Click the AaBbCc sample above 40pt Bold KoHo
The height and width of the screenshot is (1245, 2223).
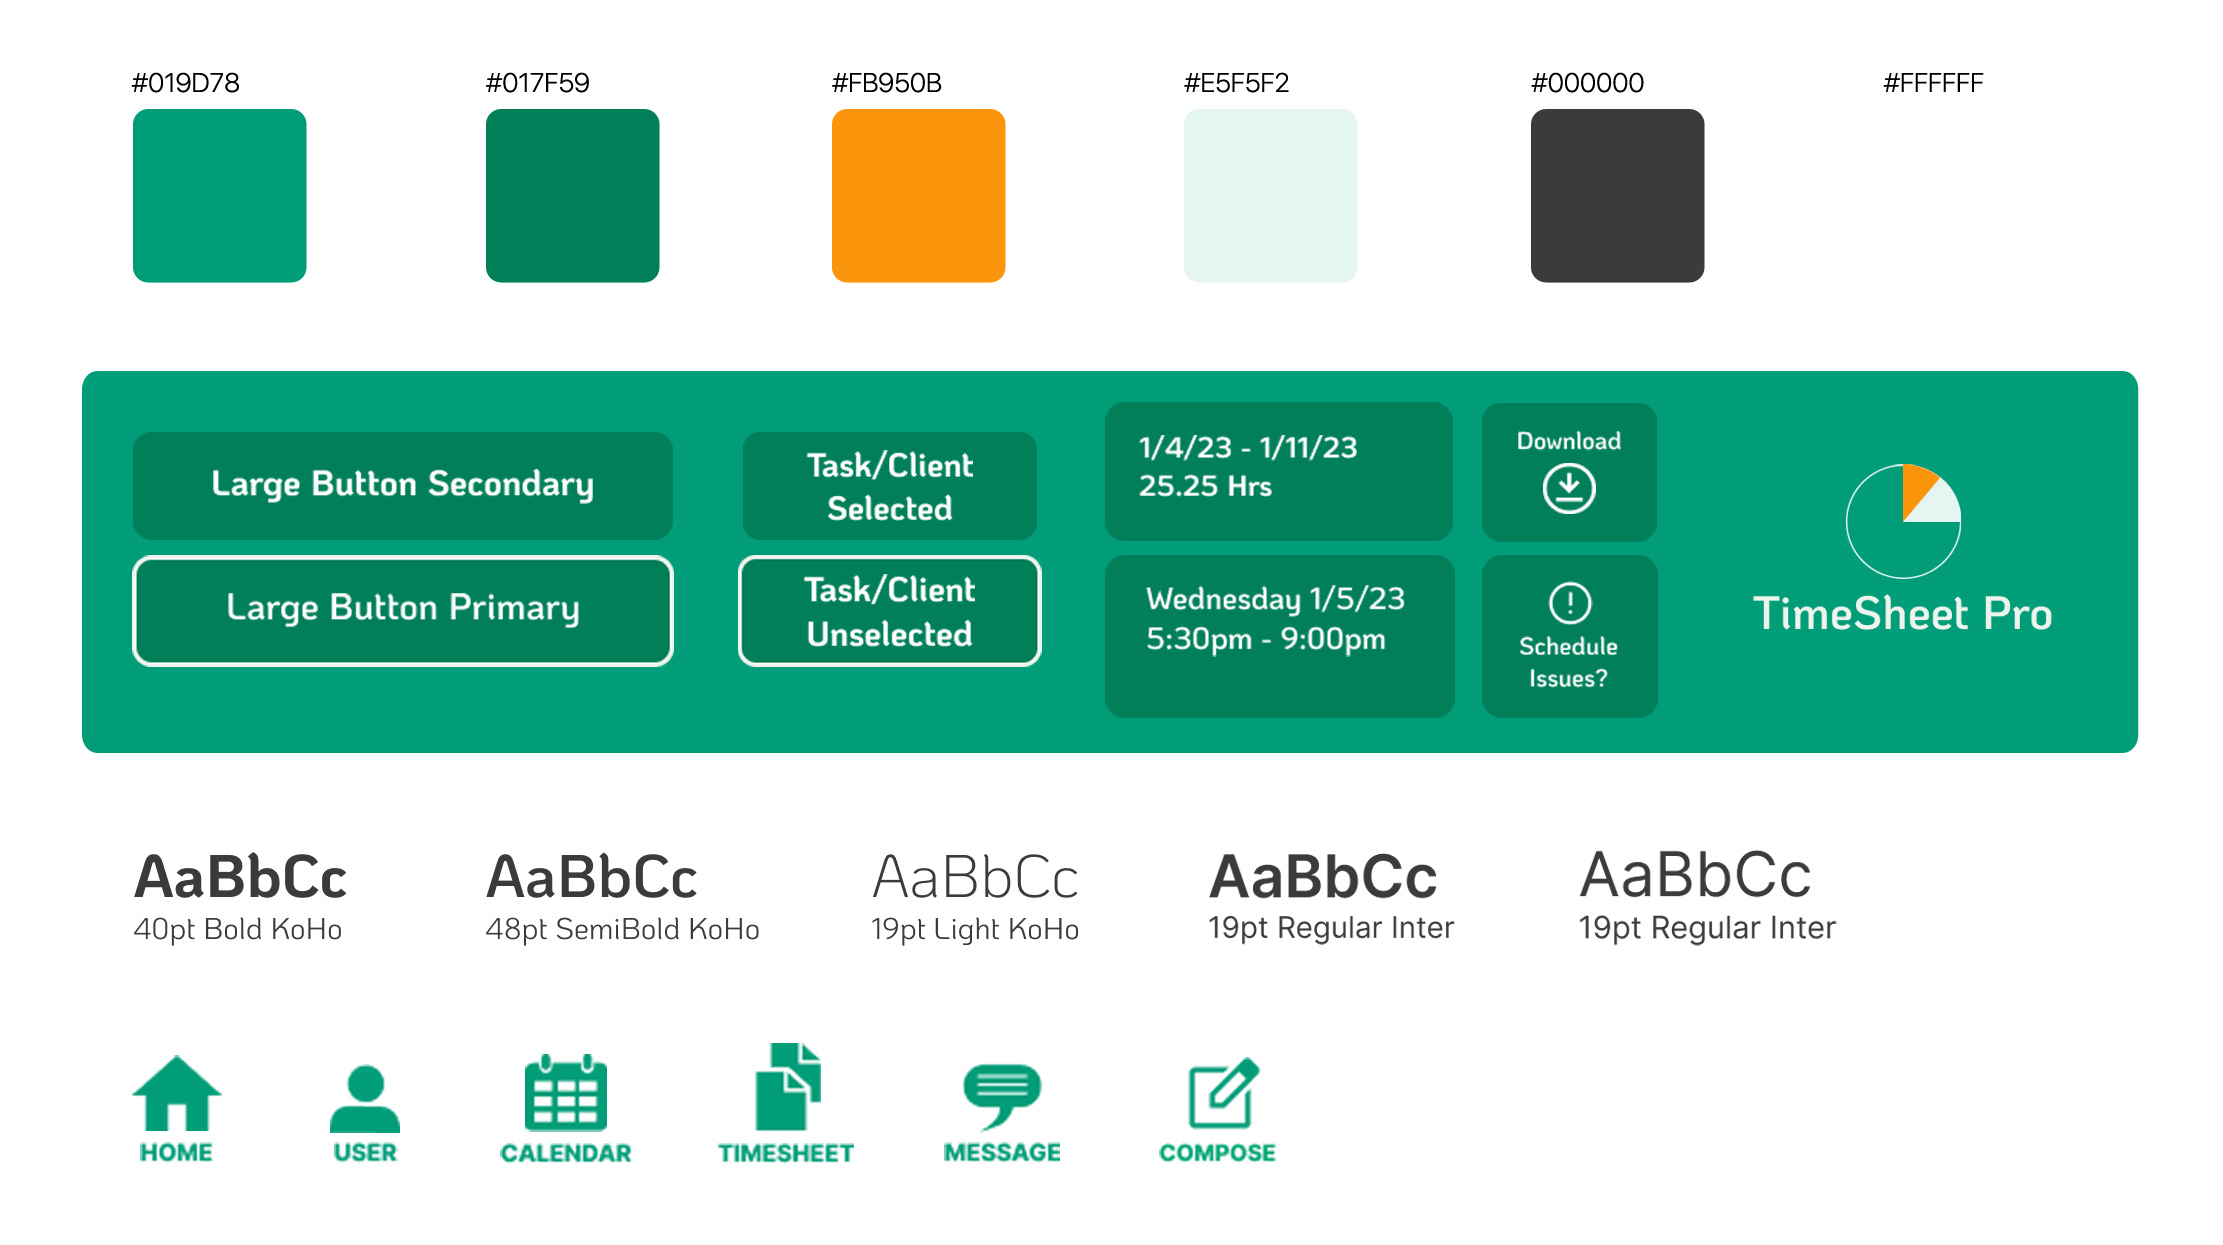(x=241, y=877)
